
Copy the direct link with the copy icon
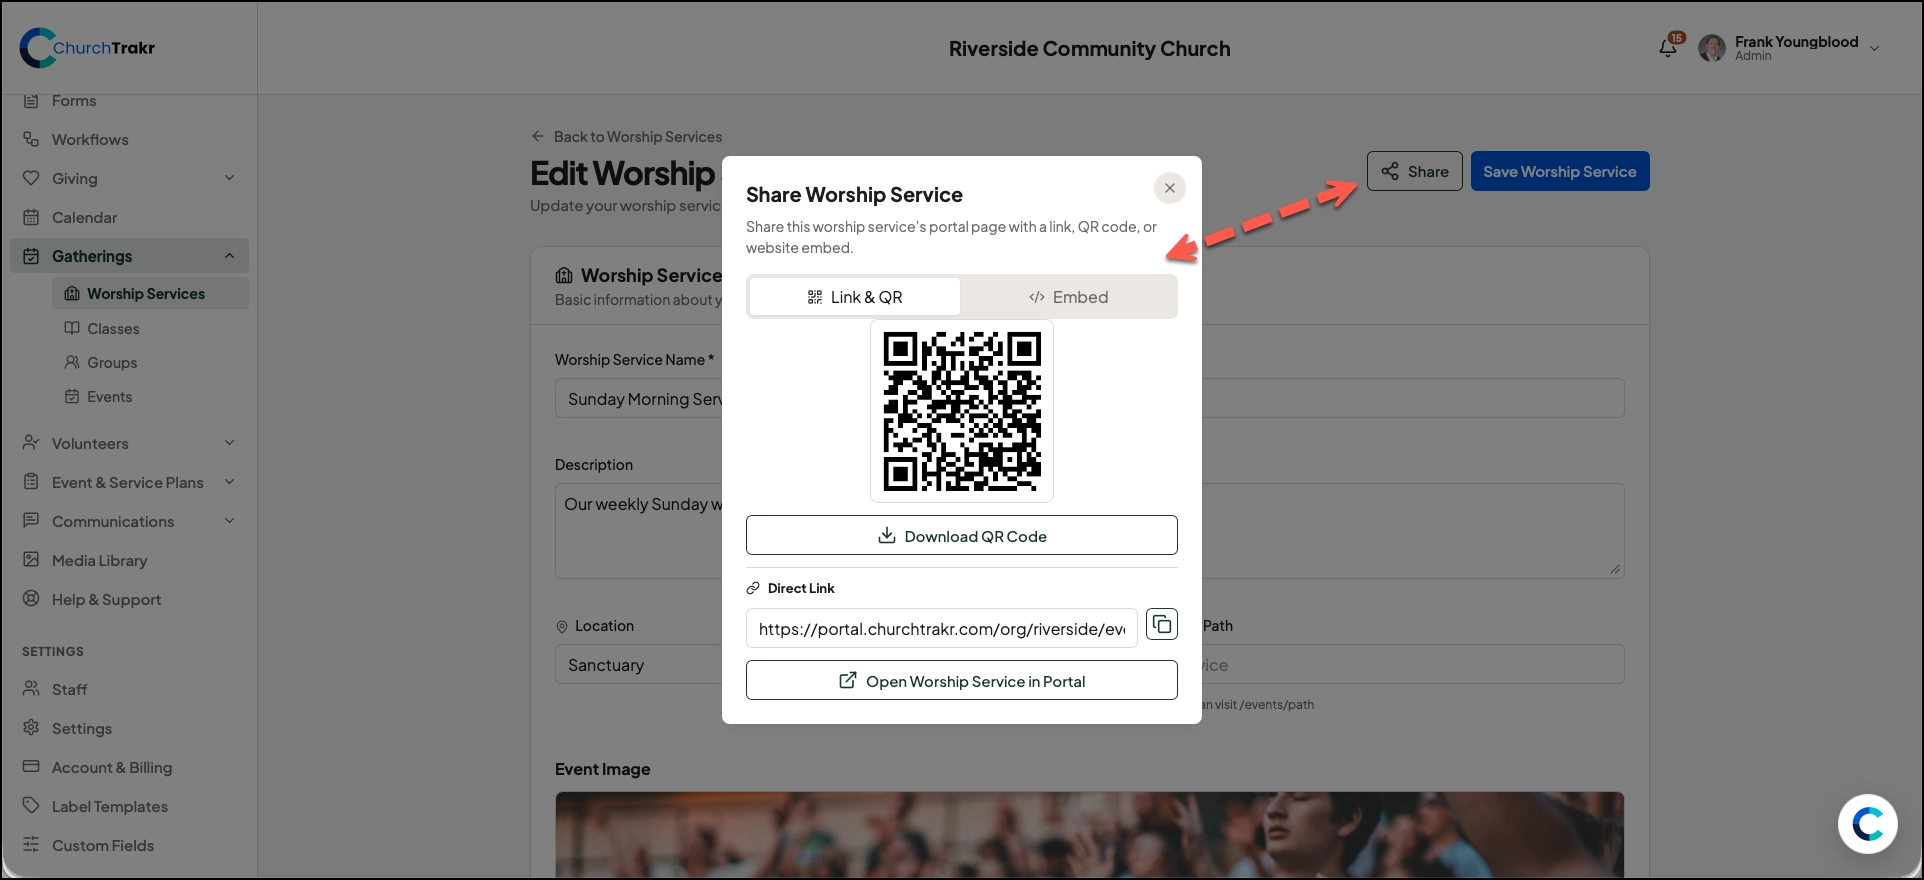click(1161, 625)
